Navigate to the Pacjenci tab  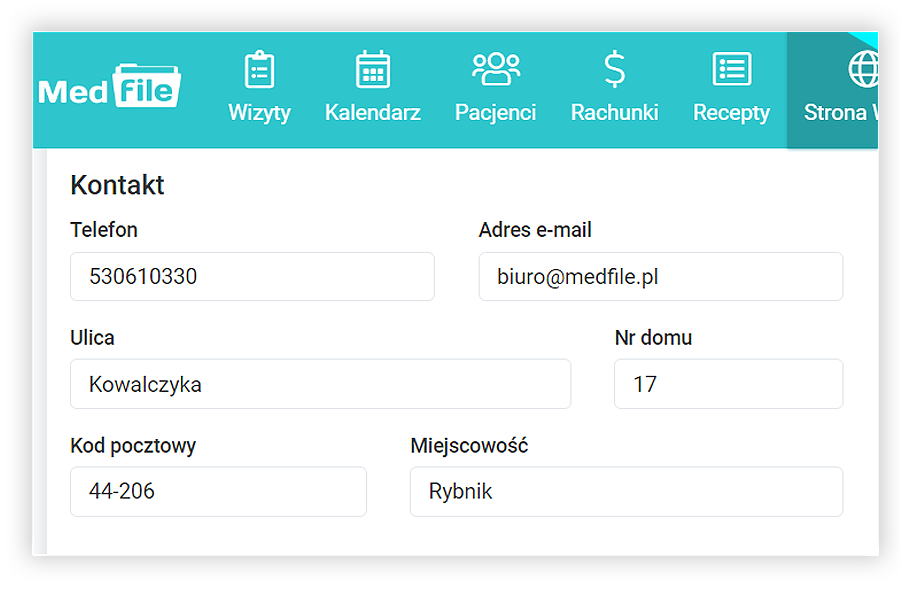coord(495,112)
